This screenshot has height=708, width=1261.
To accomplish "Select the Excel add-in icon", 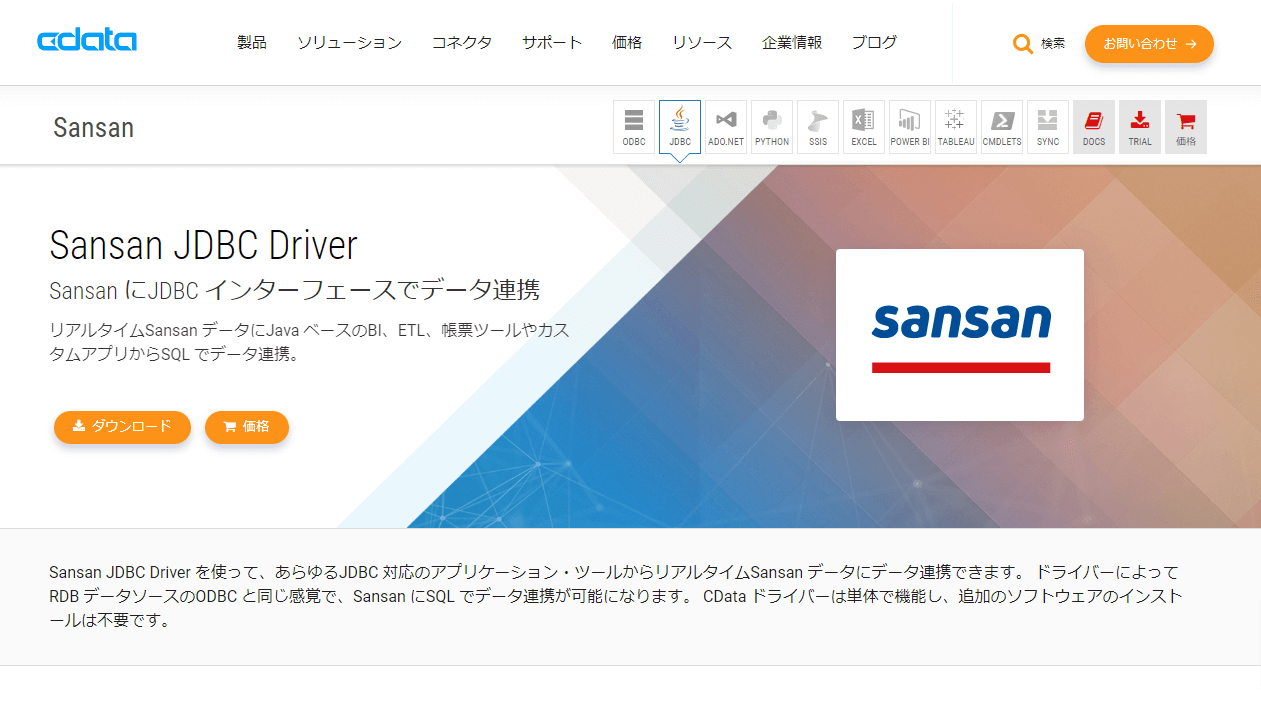I will [x=864, y=127].
